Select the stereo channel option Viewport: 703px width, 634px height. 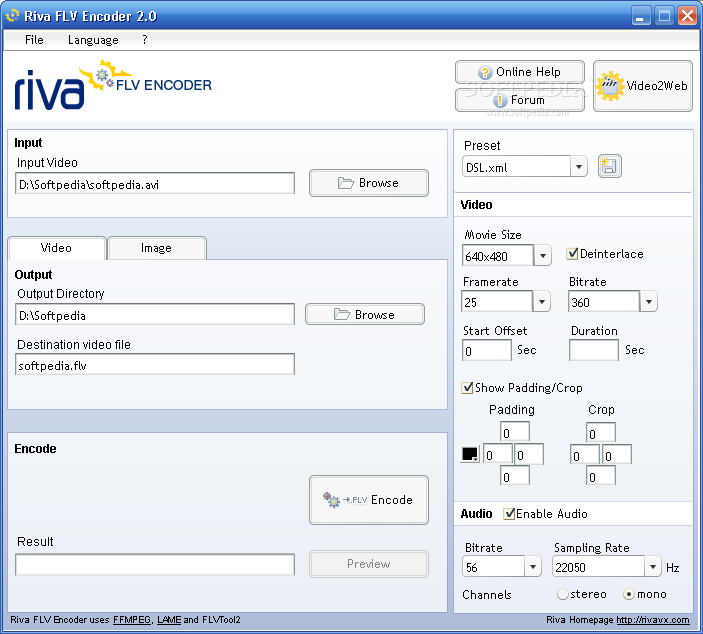(562, 594)
